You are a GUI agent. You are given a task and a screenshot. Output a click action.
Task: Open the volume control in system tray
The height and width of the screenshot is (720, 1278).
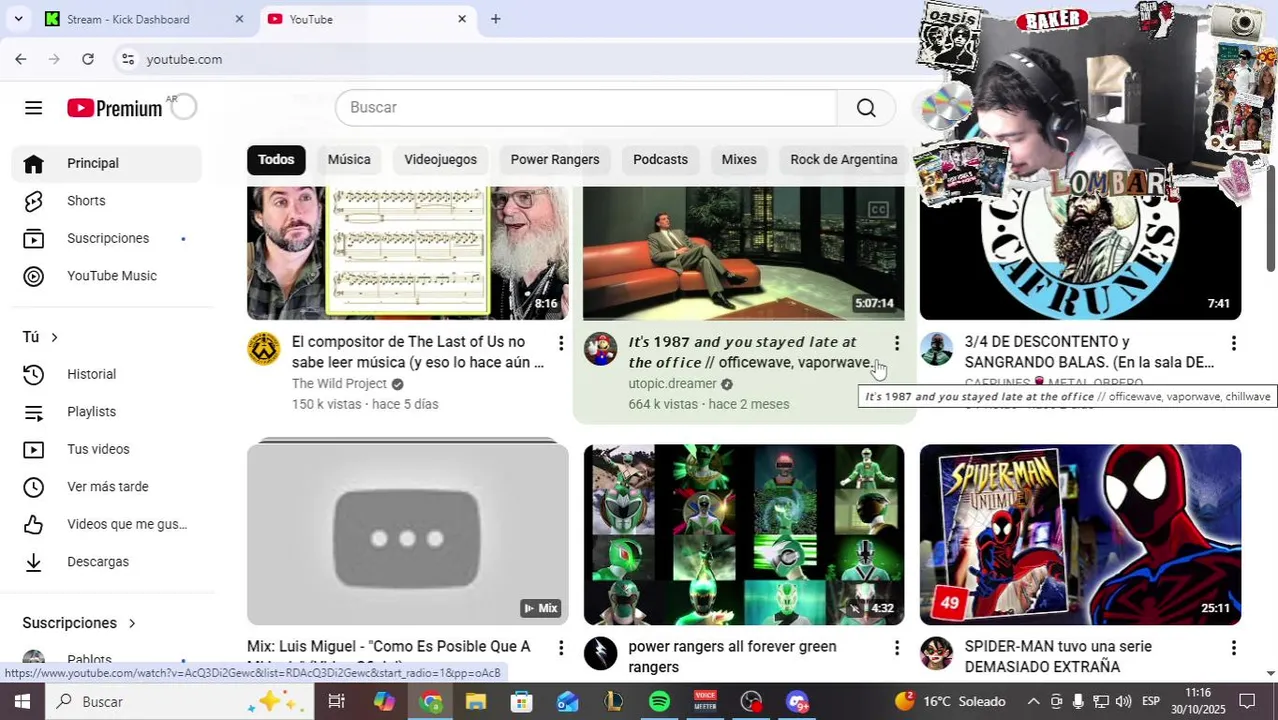[1123, 702]
